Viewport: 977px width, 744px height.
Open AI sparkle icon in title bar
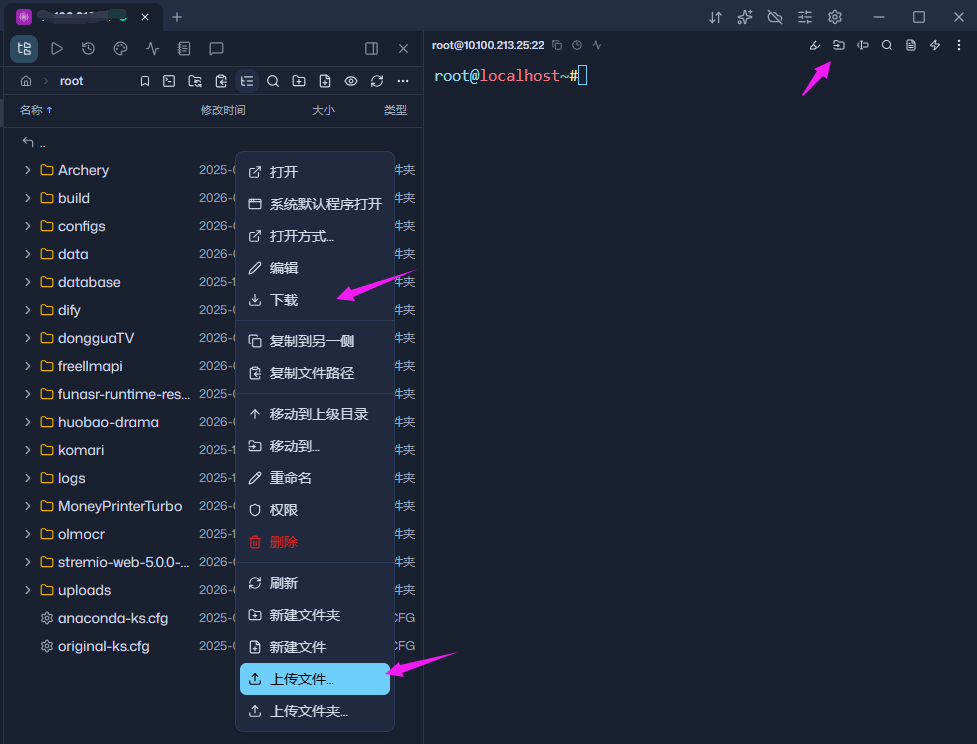745,17
